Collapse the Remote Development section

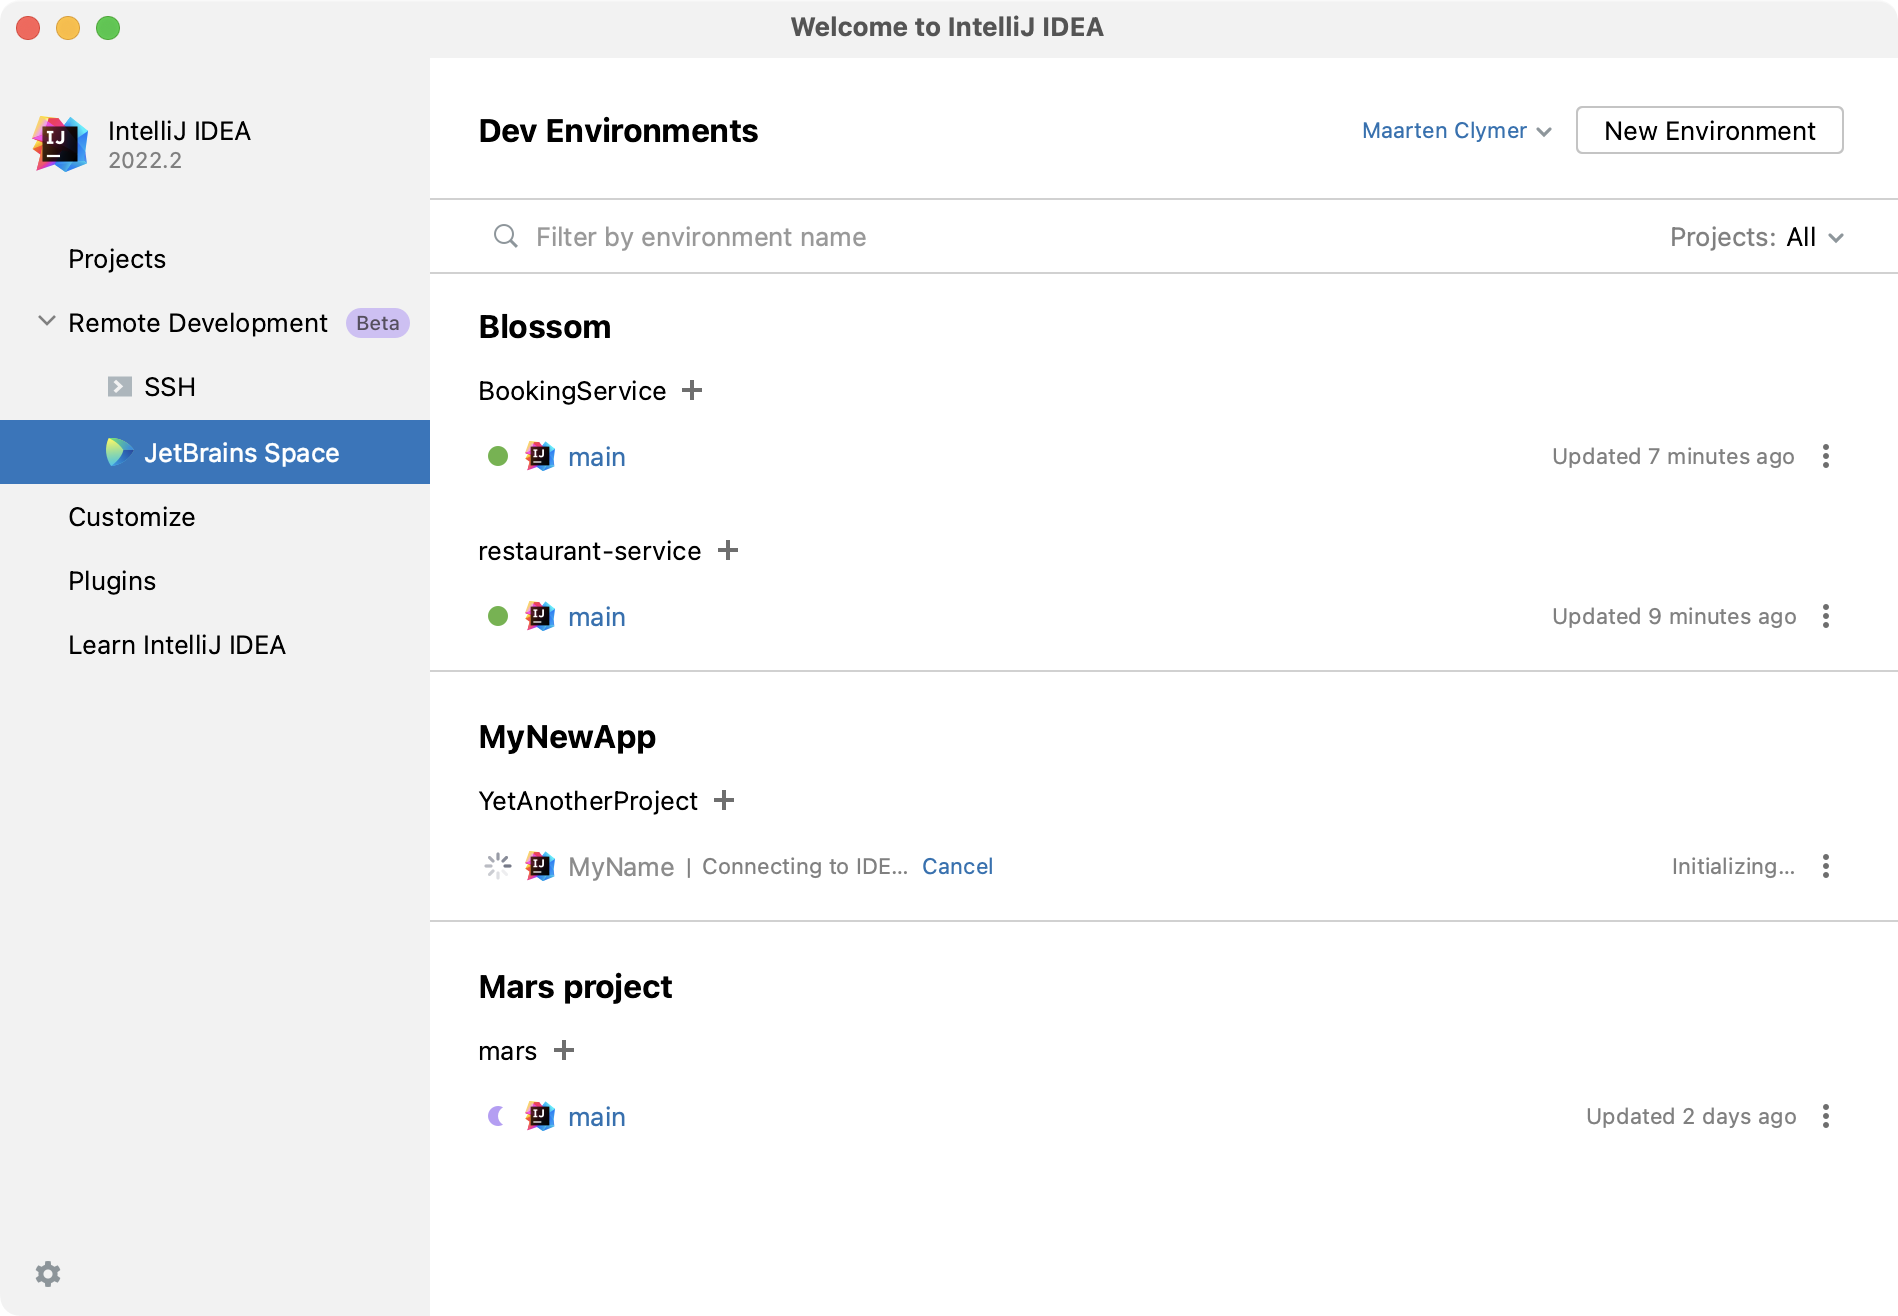[46, 322]
